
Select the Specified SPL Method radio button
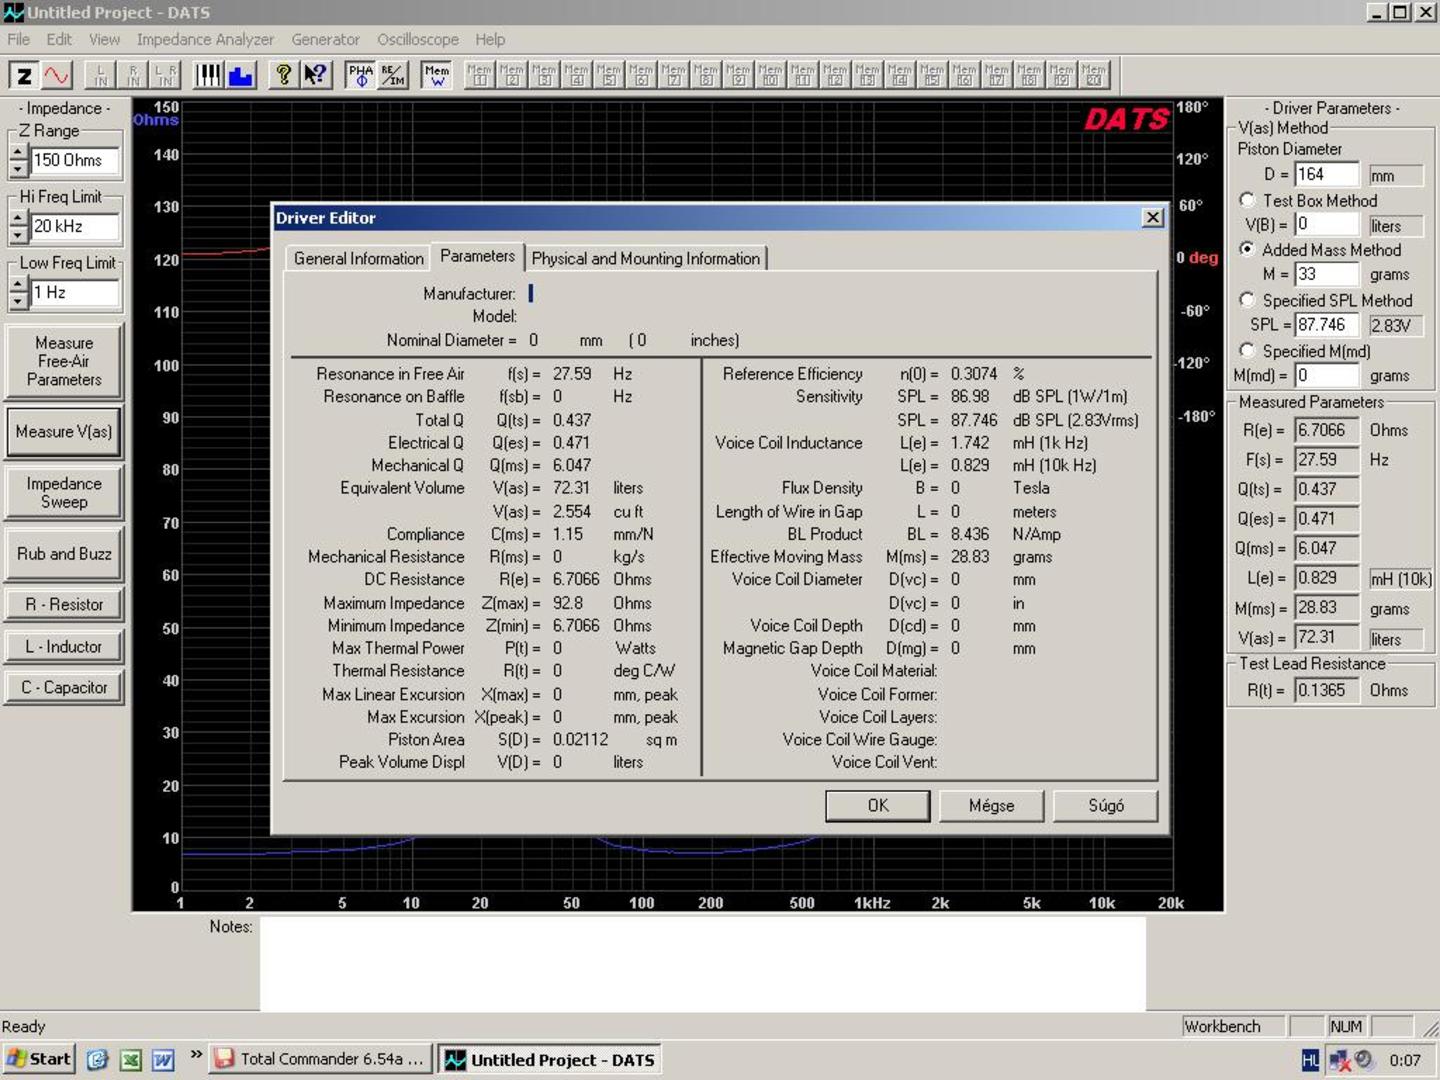(x=1247, y=300)
